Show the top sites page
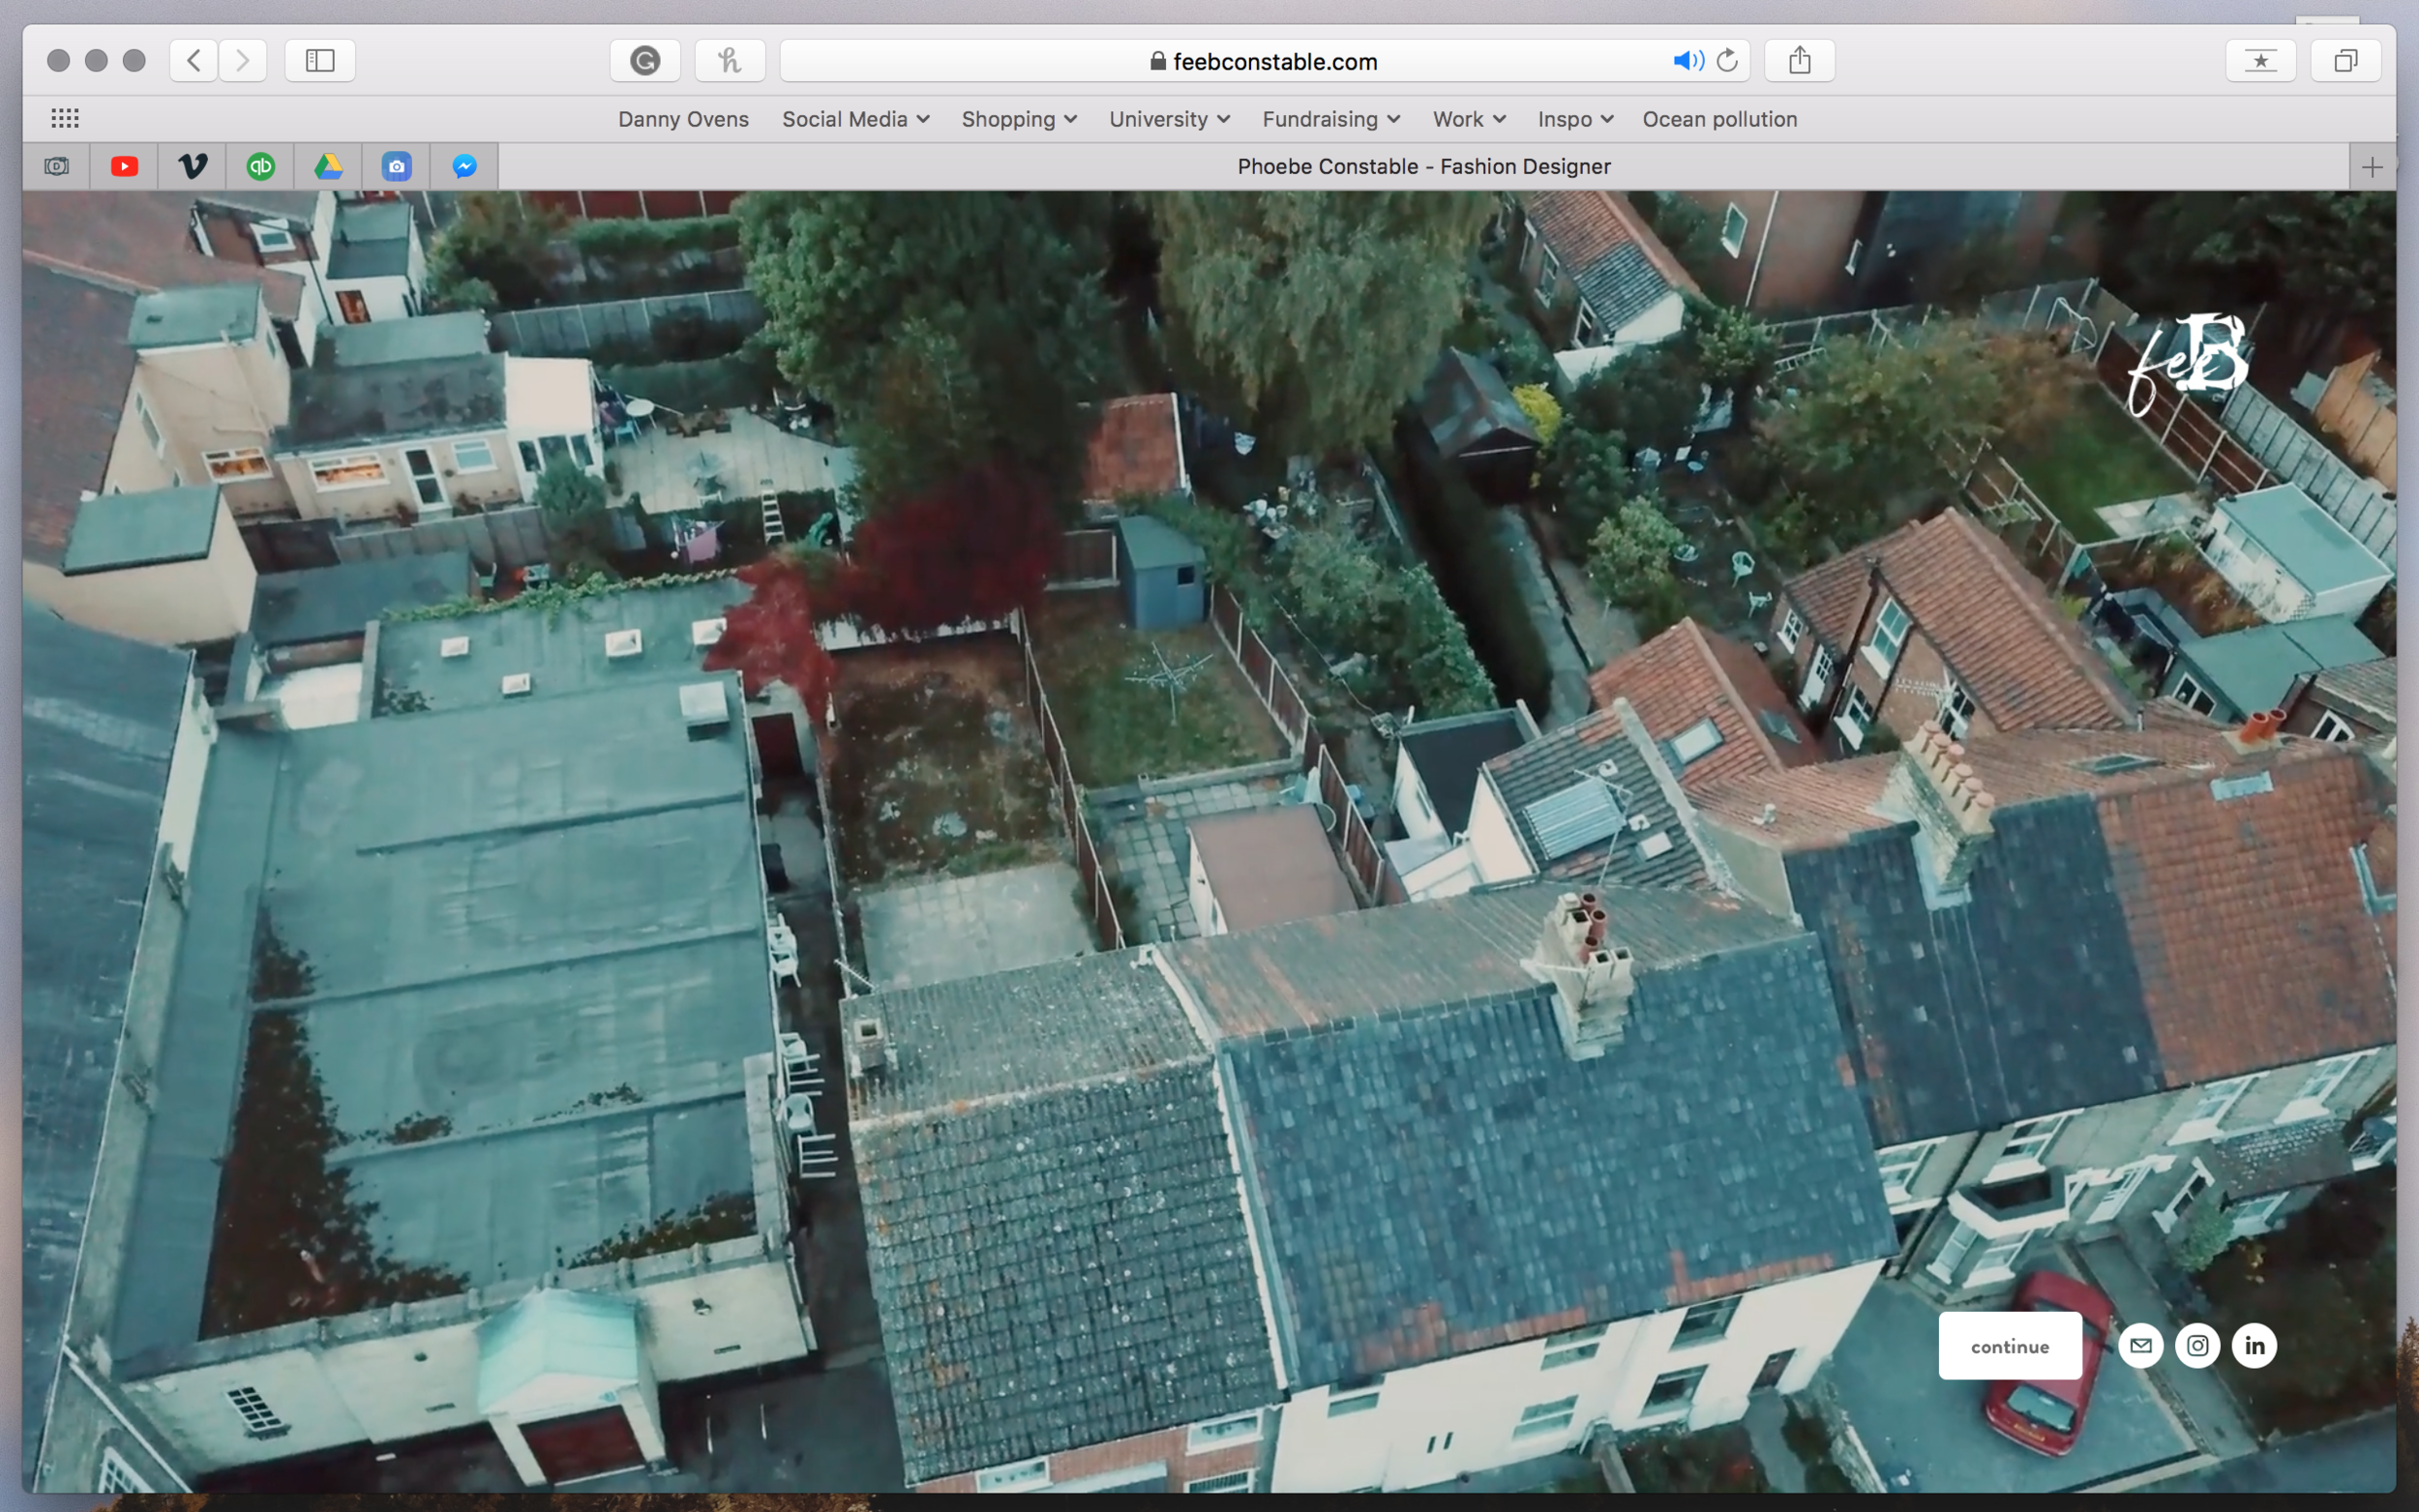 [2261, 60]
